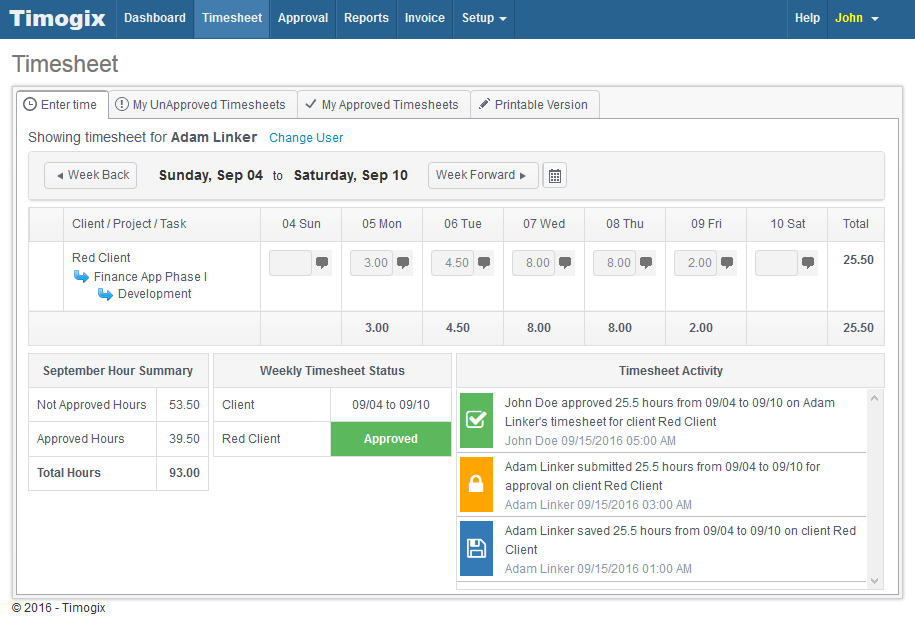Screen dimensions: 915x623
Task: Go one Week Back
Action: 90,174
